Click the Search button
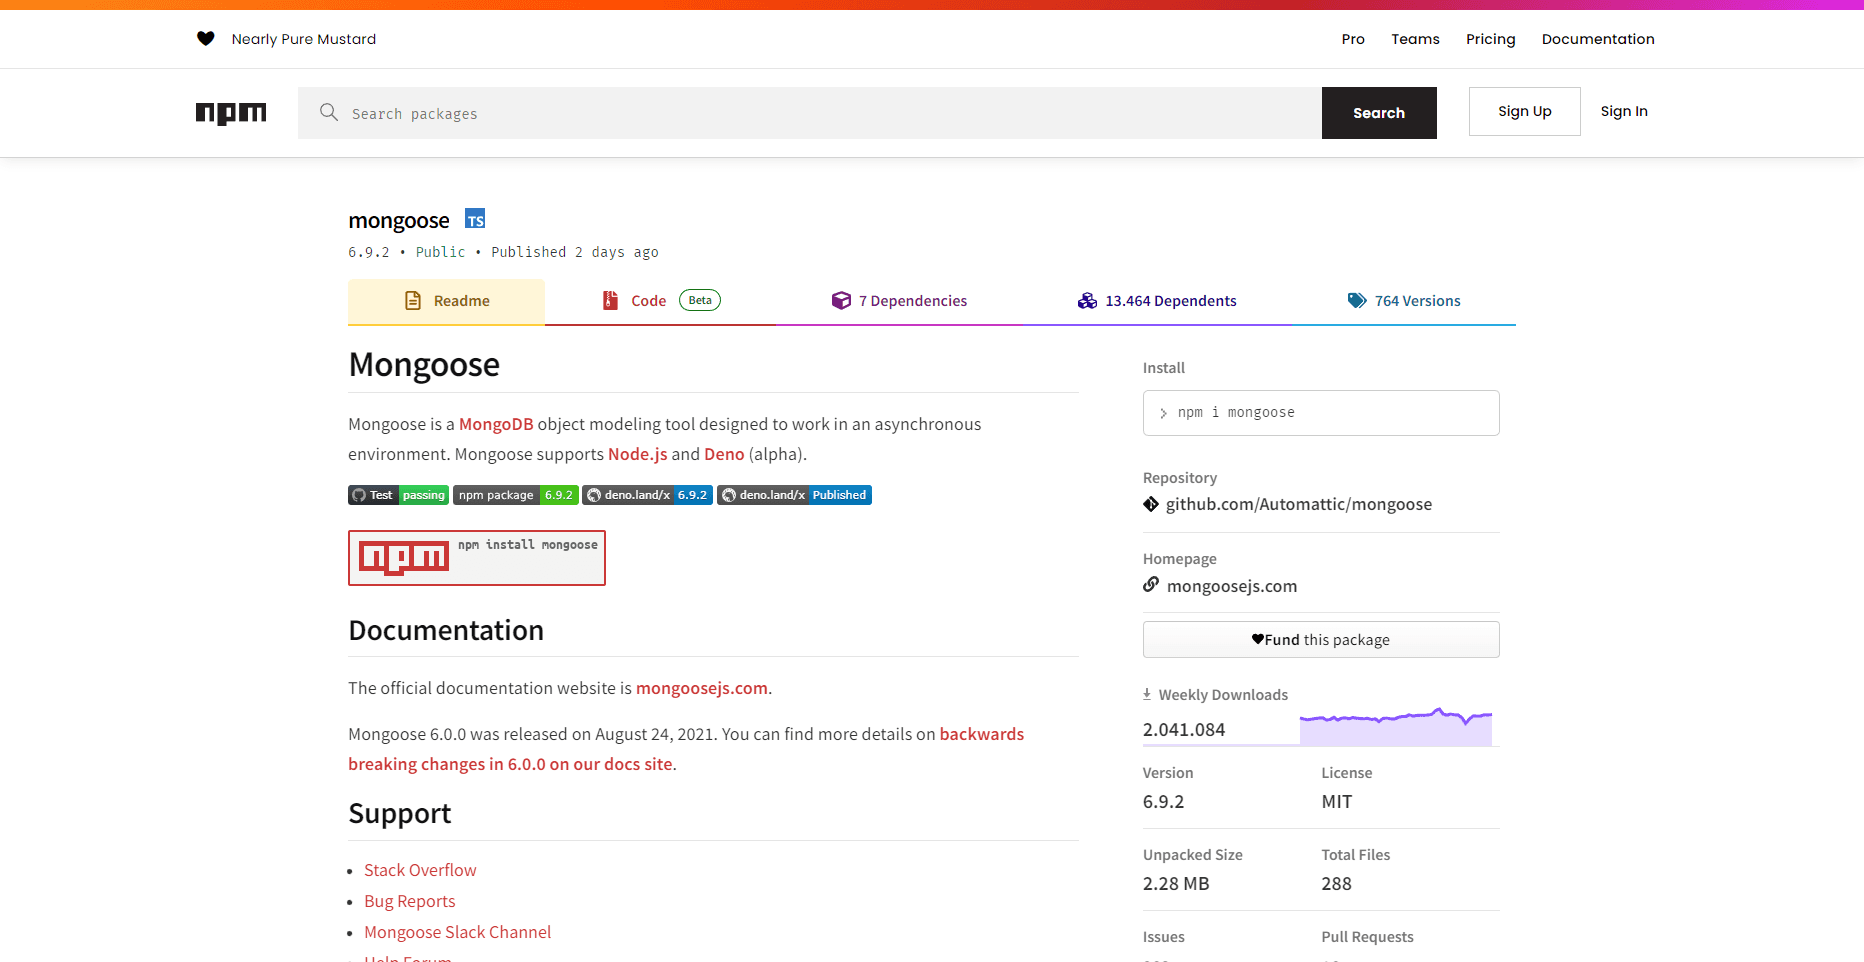 coord(1379,113)
